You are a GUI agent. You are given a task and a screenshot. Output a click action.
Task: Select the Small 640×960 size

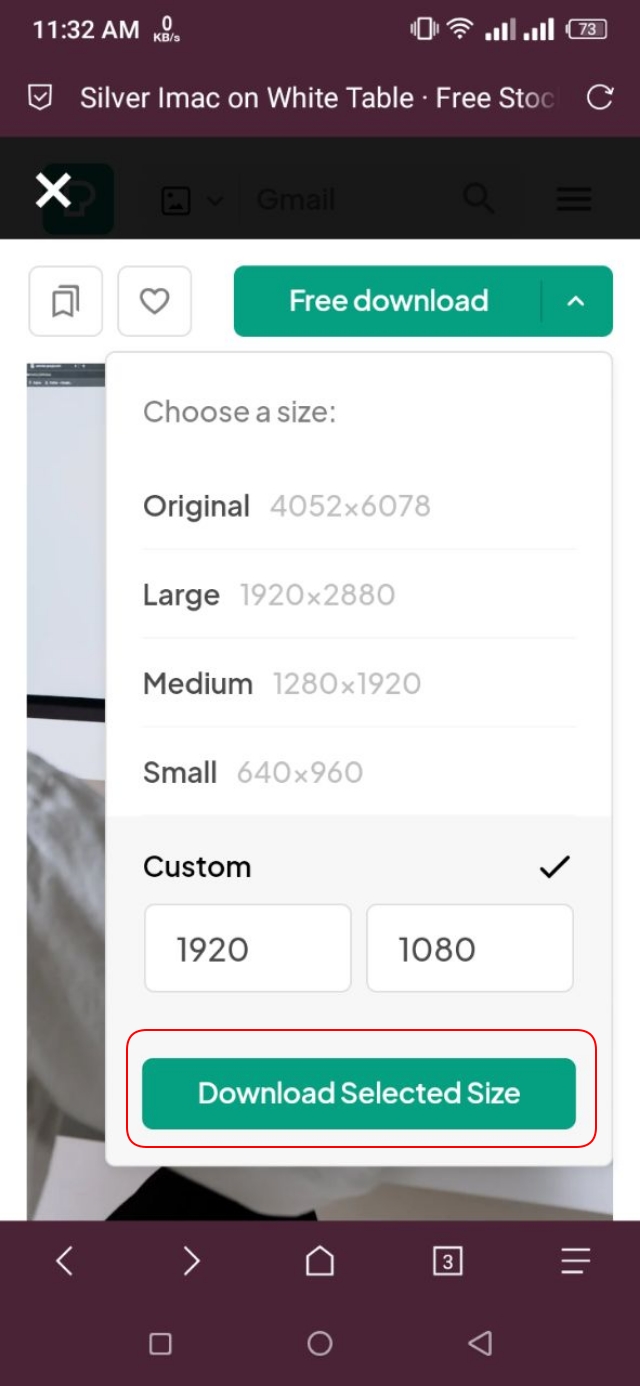point(253,772)
